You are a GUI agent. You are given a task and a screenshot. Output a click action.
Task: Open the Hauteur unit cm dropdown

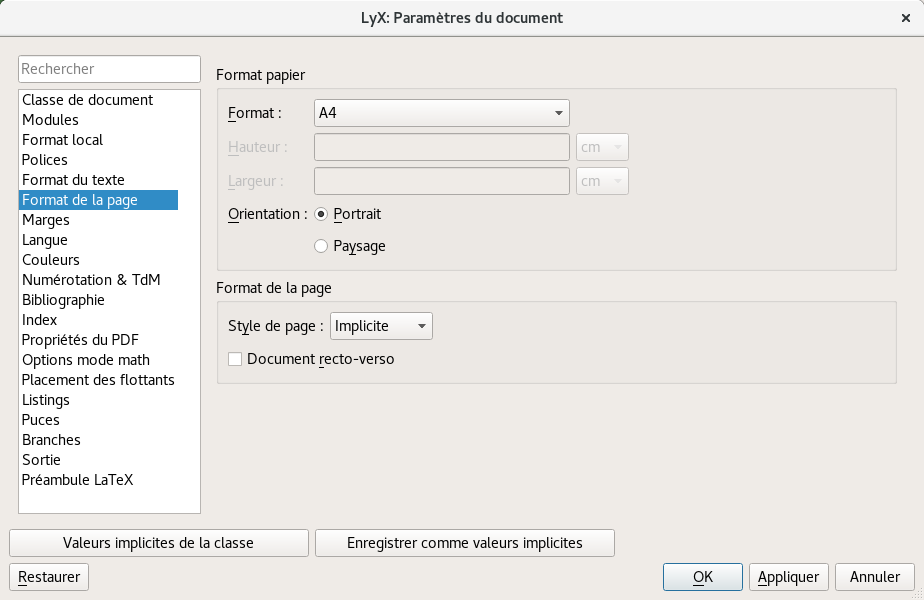pyautogui.click(x=602, y=147)
